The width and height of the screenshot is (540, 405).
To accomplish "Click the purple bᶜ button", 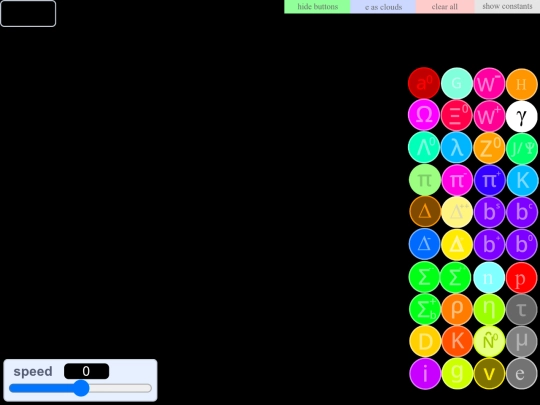I will [522, 212].
